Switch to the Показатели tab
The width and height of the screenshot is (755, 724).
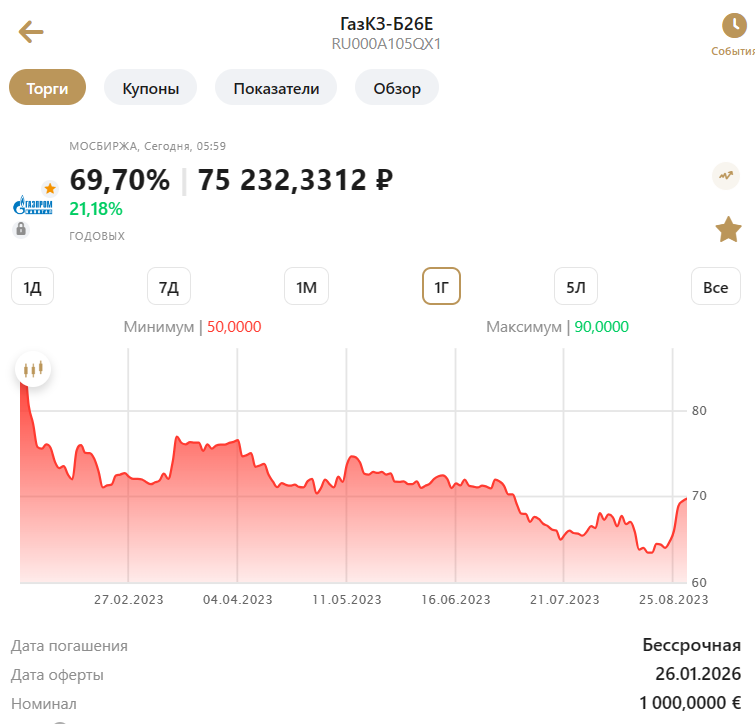click(x=276, y=88)
